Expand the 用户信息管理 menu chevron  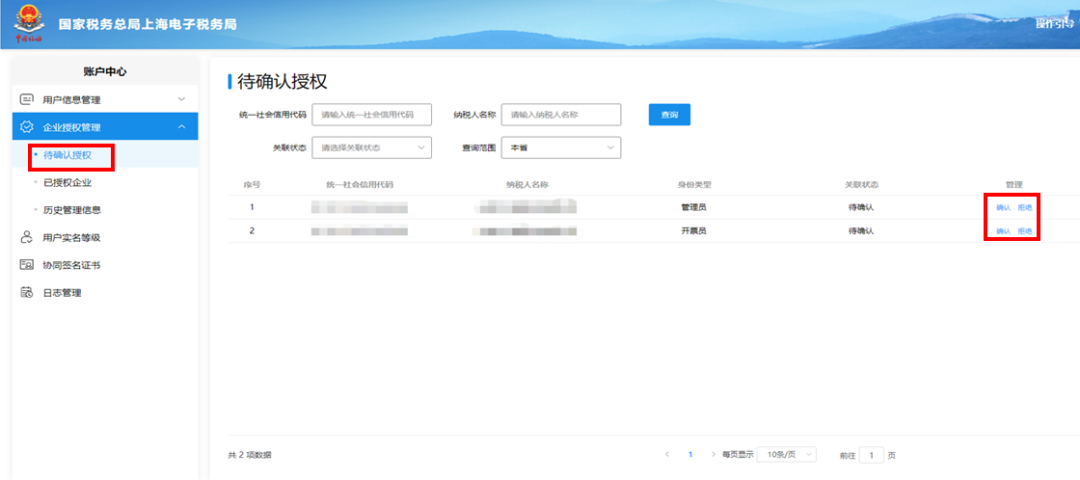pyautogui.click(x=182, y=99)
